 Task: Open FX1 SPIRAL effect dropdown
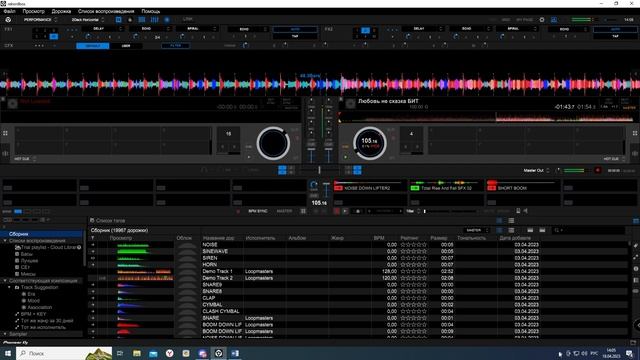[196, 29]
